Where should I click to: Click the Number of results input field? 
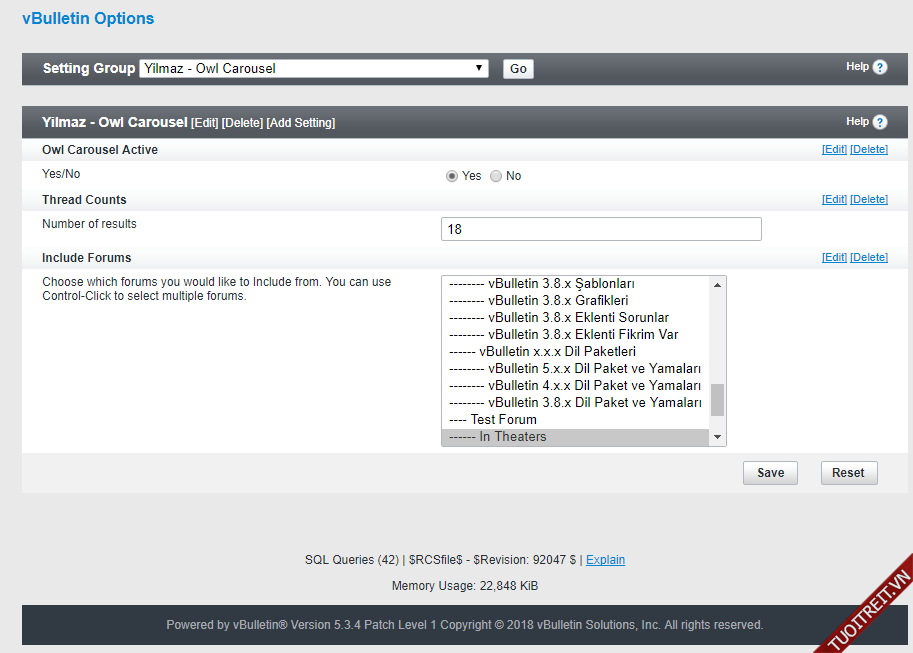601,229
